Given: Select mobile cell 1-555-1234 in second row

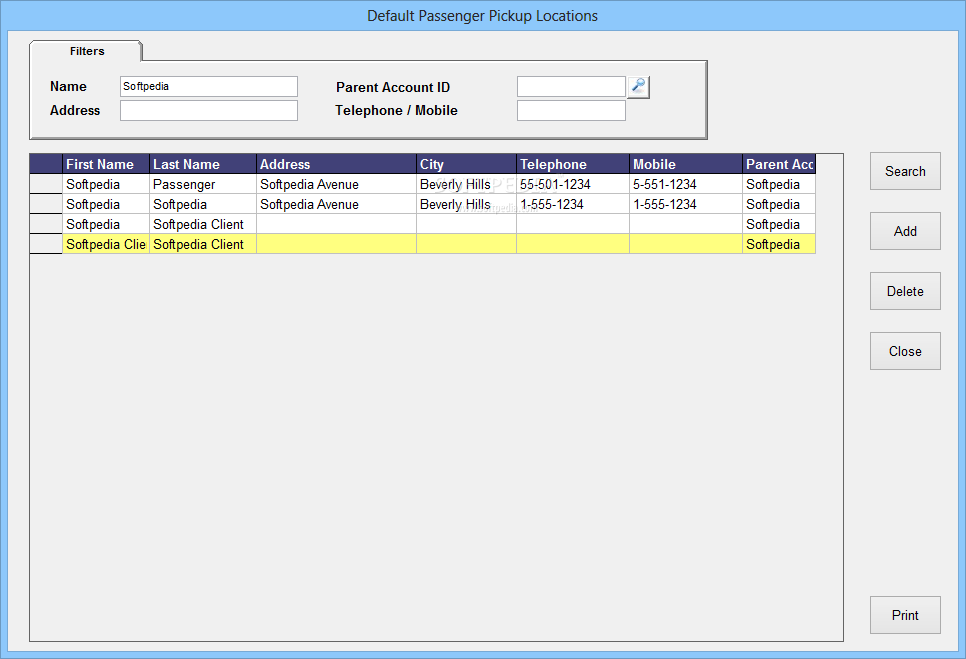Looking at the screenshot, I should pos(686,204).
